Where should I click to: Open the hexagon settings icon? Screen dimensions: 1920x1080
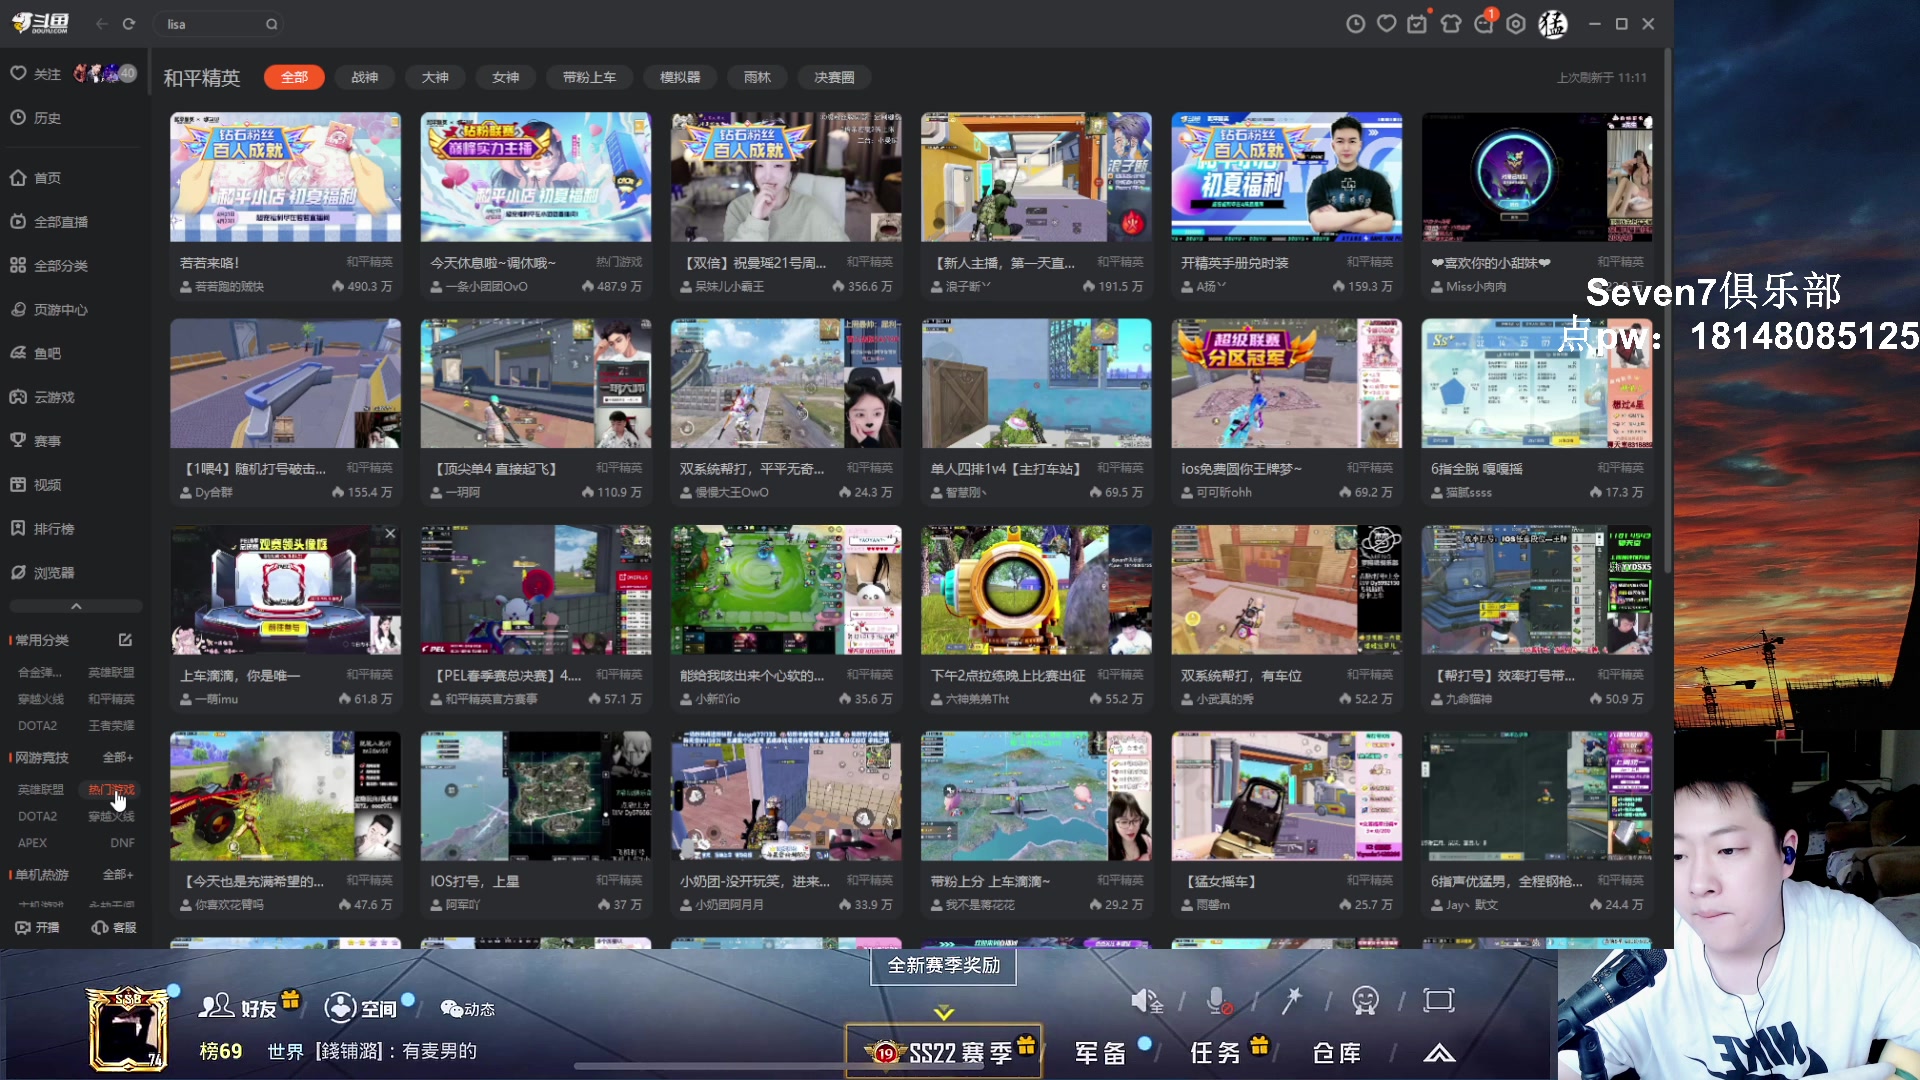[x=1516, y=24]
